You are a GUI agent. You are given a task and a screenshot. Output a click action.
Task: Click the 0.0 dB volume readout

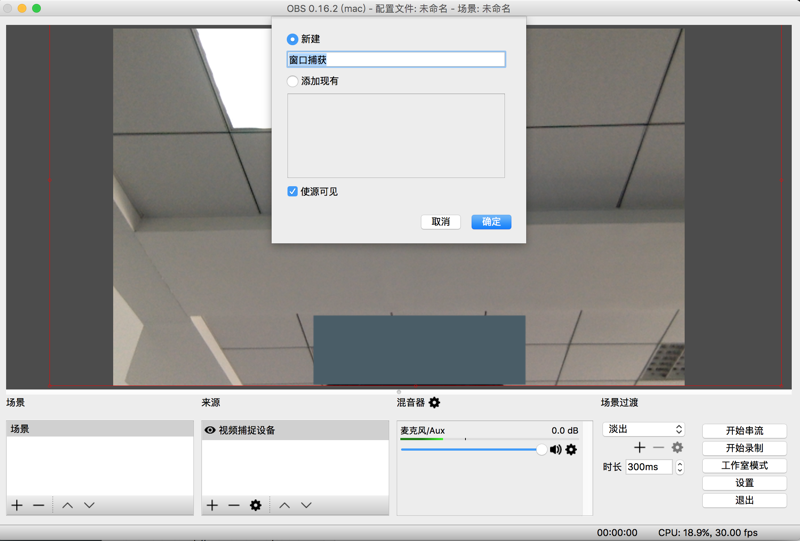tap(565, 431)
